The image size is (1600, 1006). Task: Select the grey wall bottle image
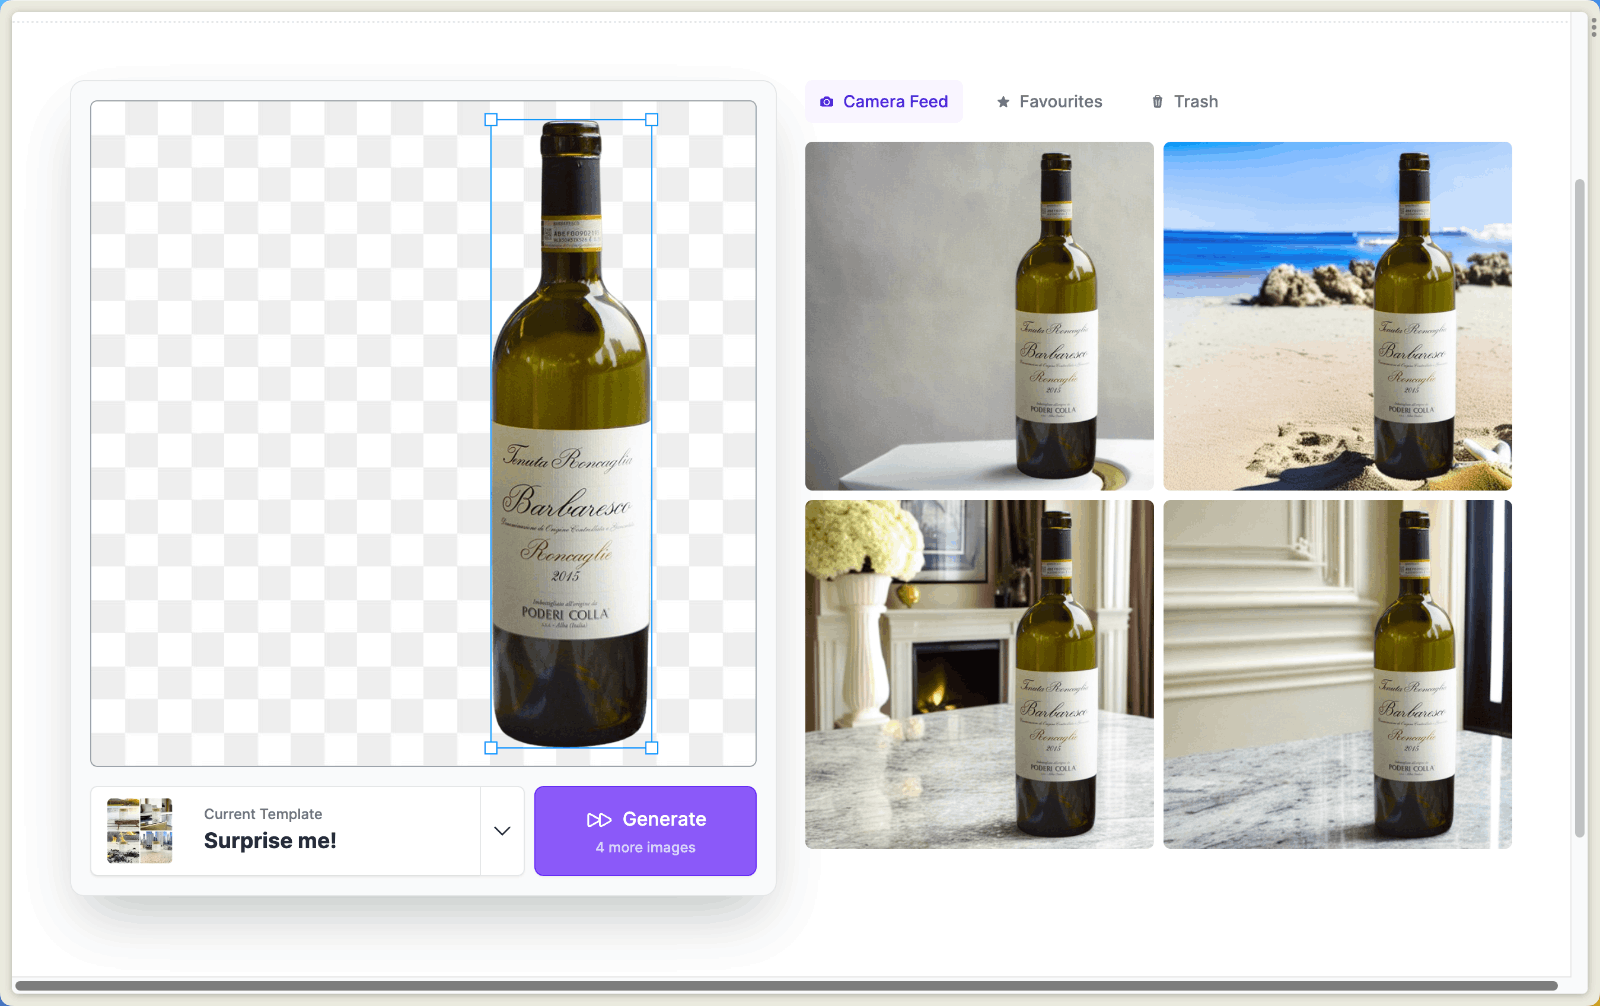pos(979,316)
